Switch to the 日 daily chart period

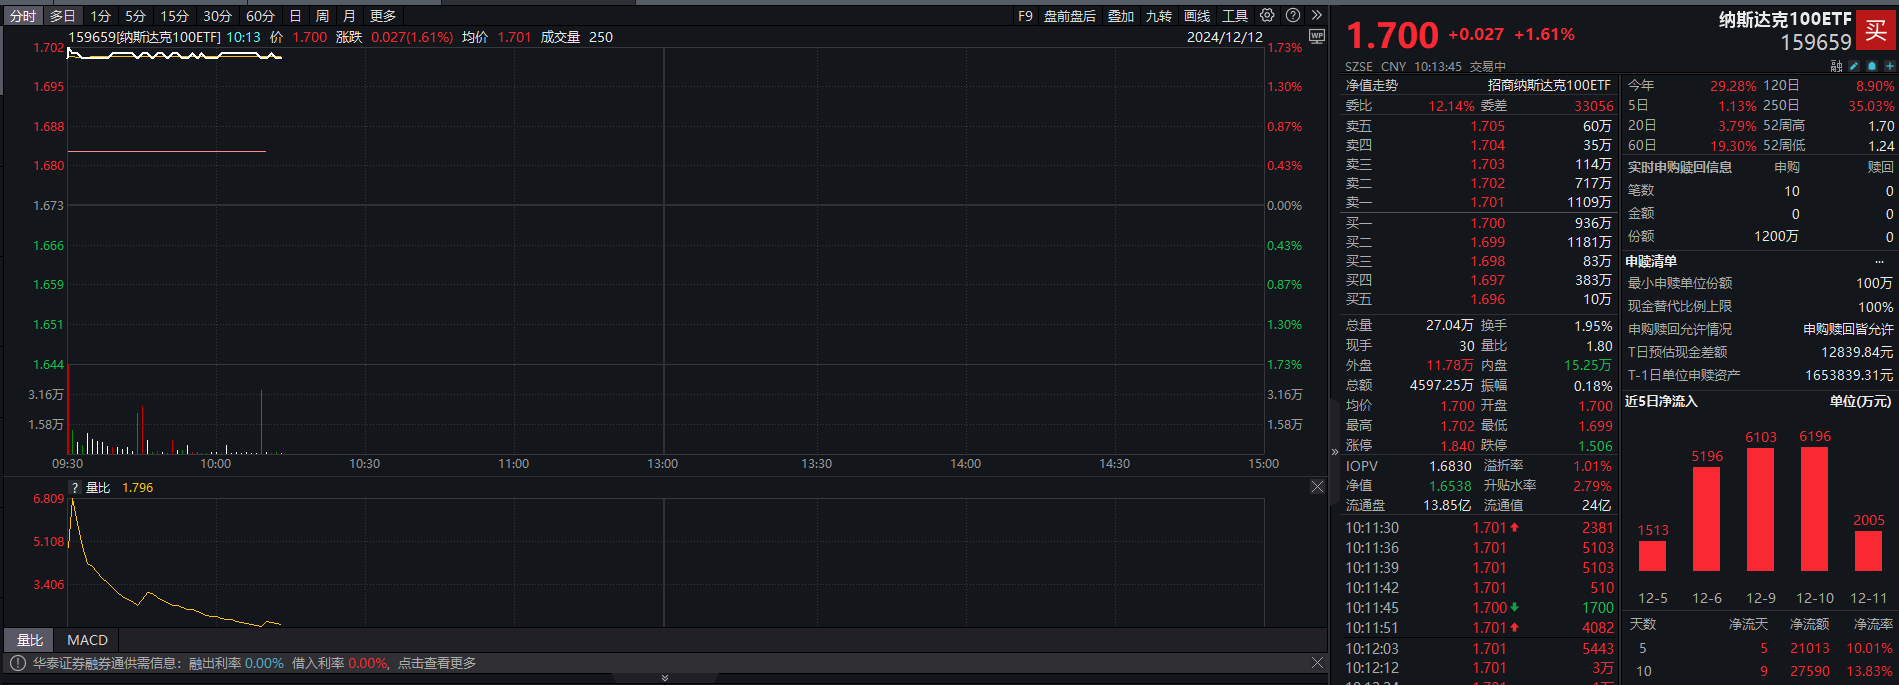[295, 16]
